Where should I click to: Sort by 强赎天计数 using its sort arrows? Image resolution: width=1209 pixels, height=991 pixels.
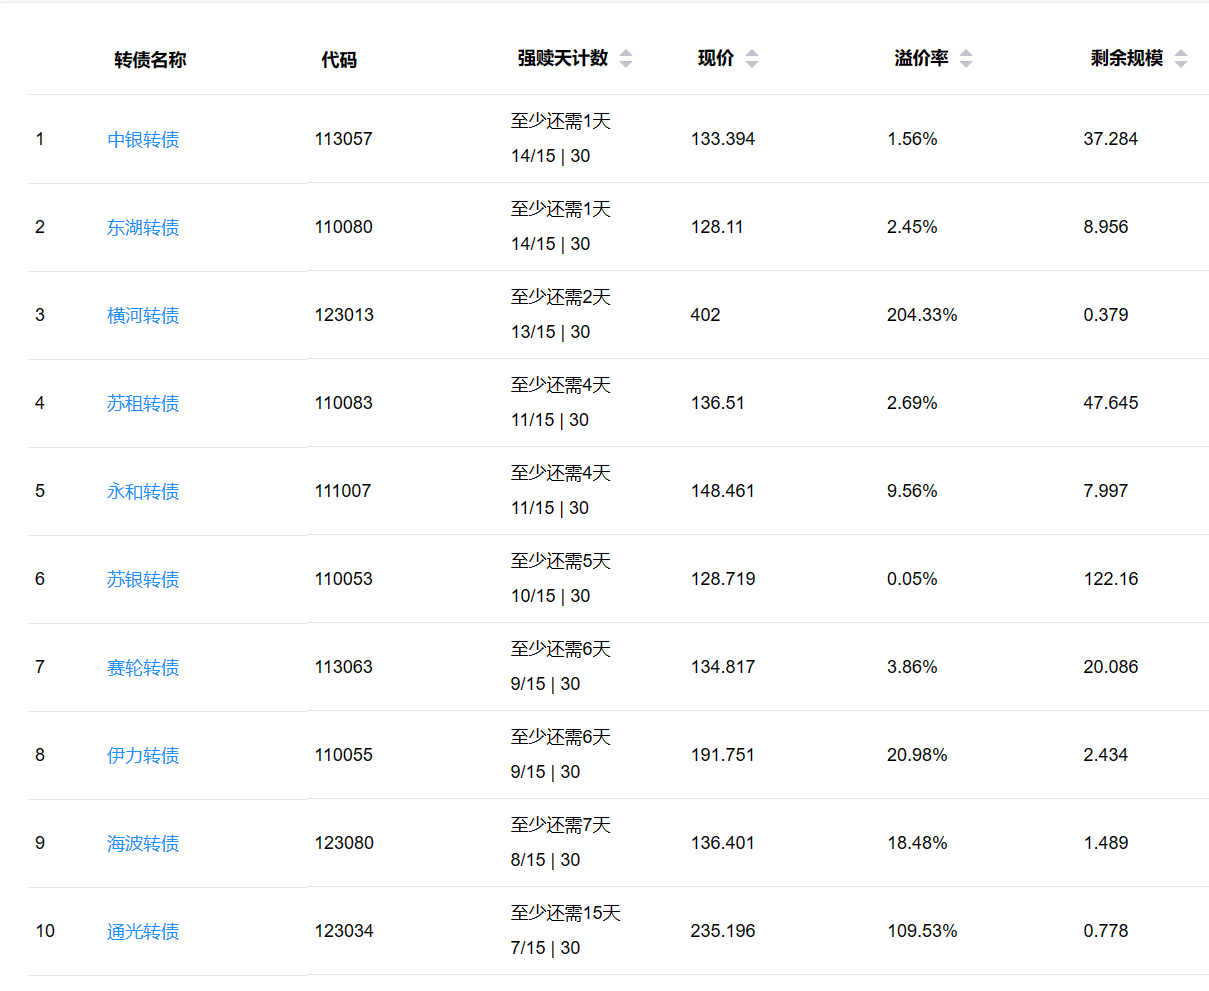[626, 59]
